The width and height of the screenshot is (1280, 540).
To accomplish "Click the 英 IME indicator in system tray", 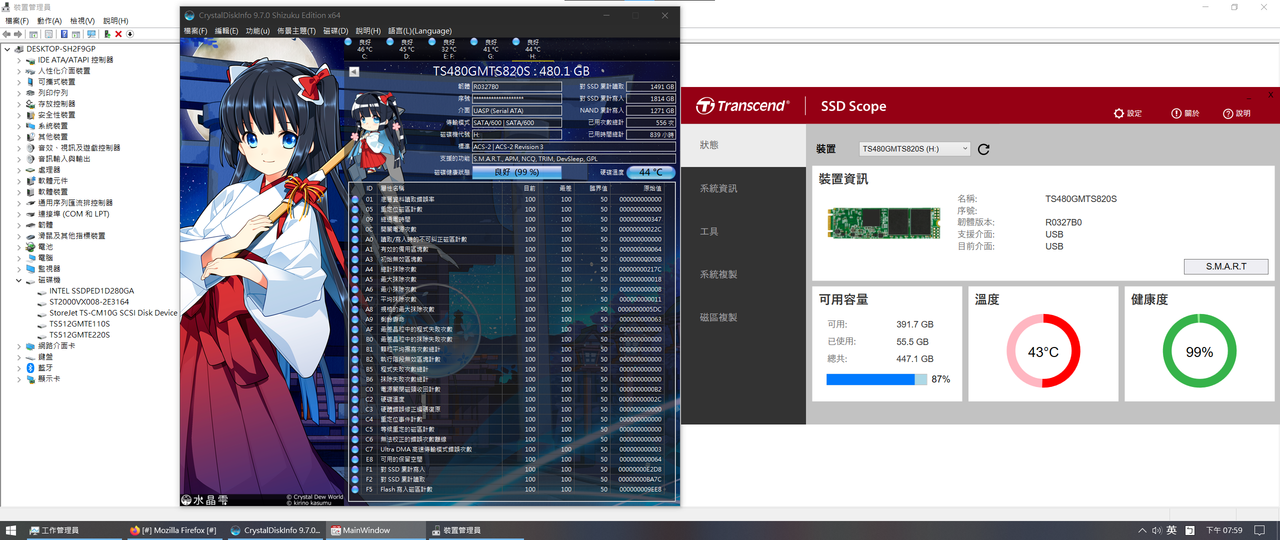I will [1171, 530].
